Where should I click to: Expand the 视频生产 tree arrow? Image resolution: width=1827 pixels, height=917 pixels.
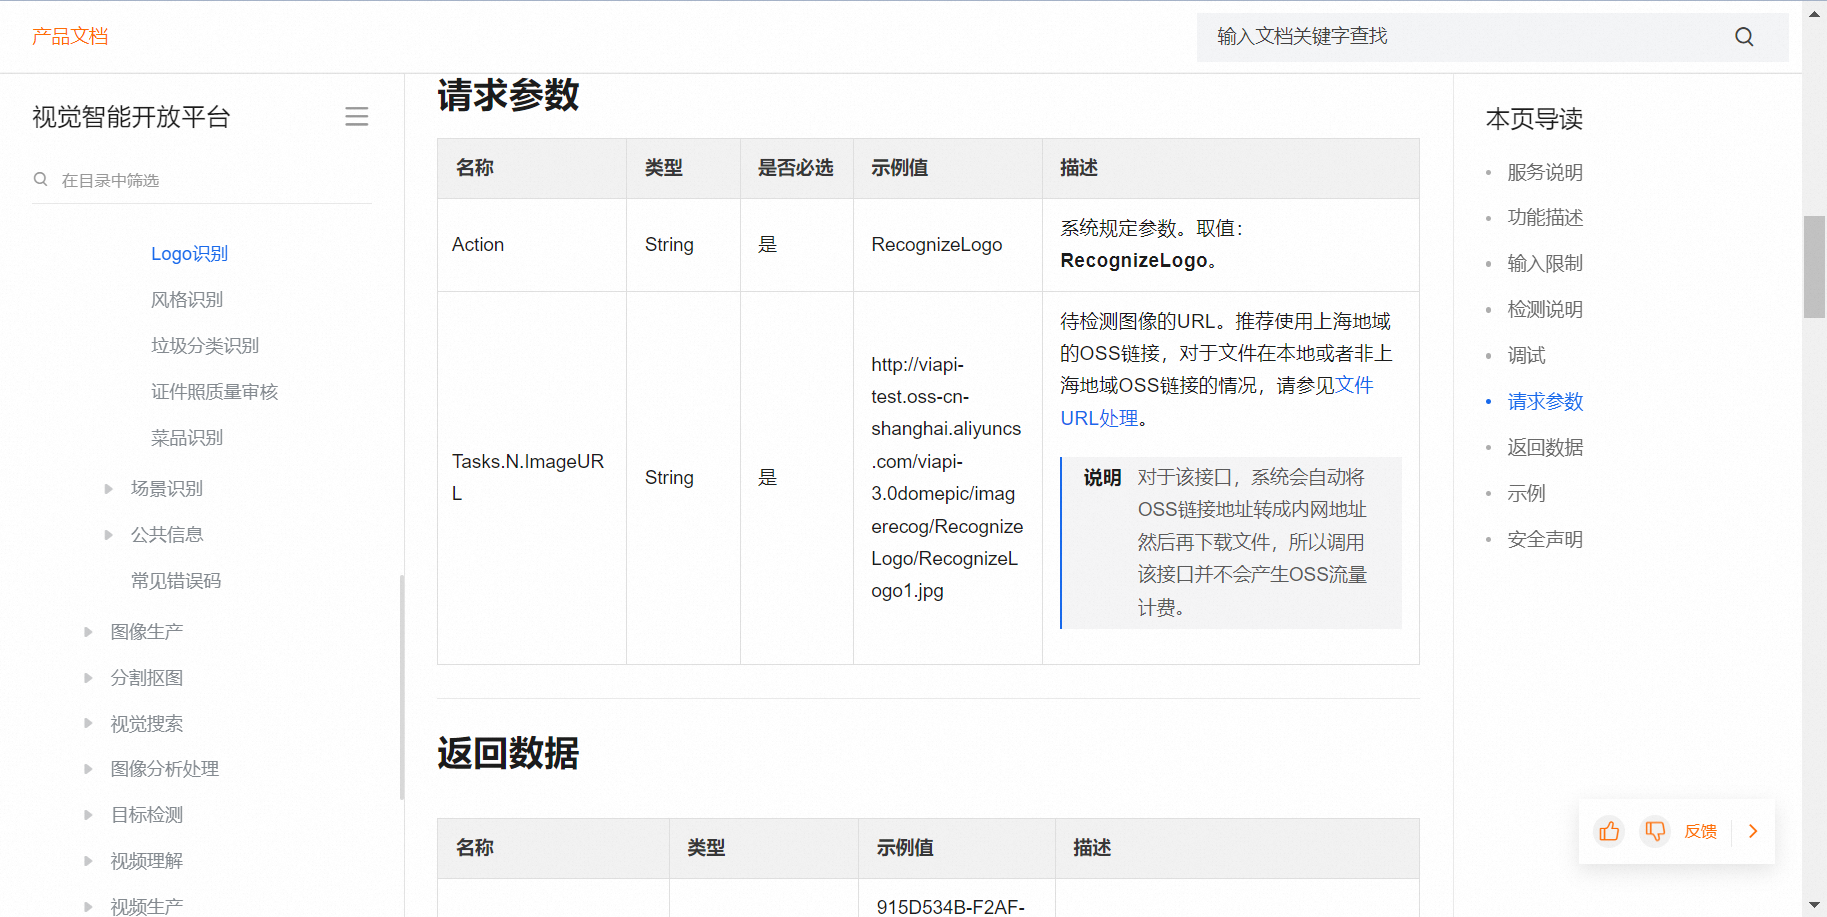(88, 906)
